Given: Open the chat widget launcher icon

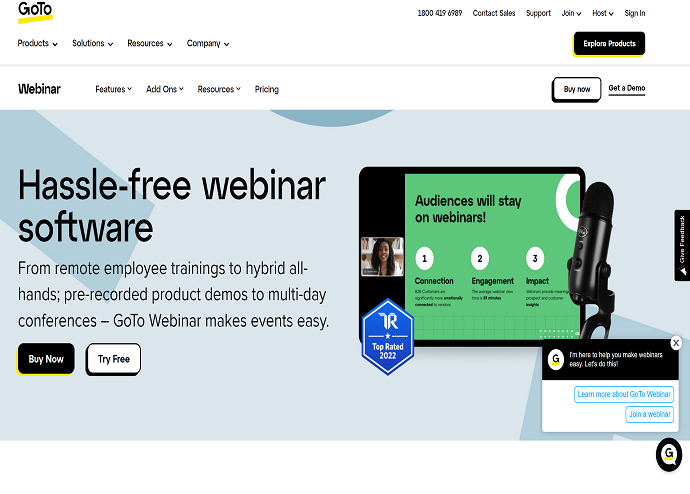Looking at the screenshot, I should click(669, 454).
